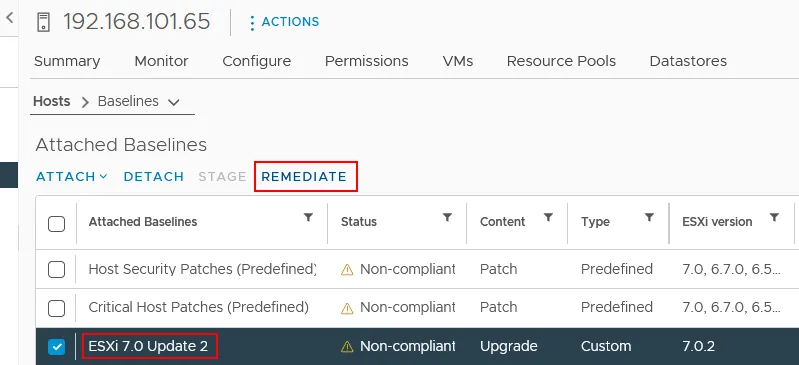Check the Host Security Patches checkbox
The width and height of the screenshot is (799, 365).
[57, 269]
